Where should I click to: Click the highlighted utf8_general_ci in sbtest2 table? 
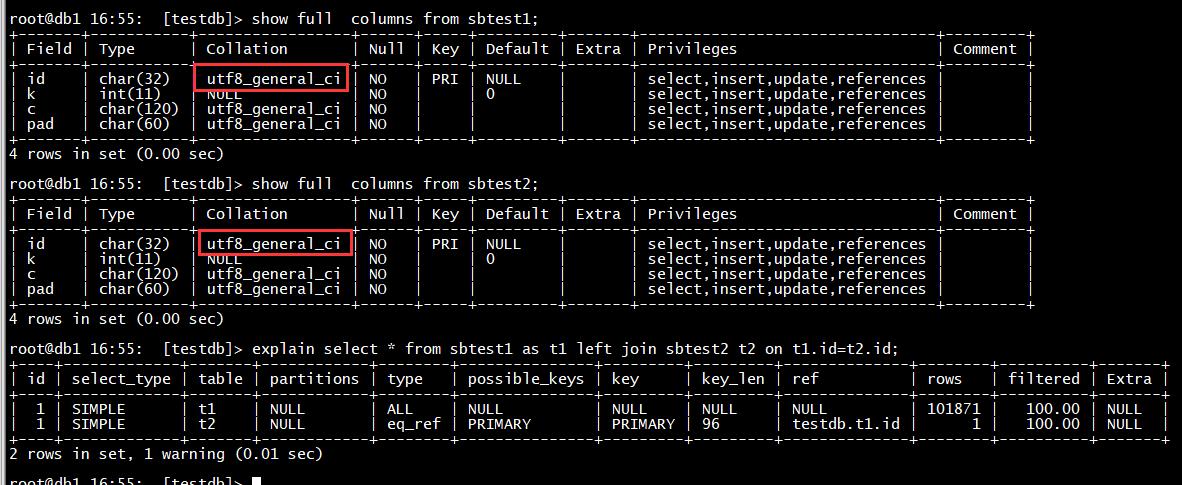click(275, 243)
